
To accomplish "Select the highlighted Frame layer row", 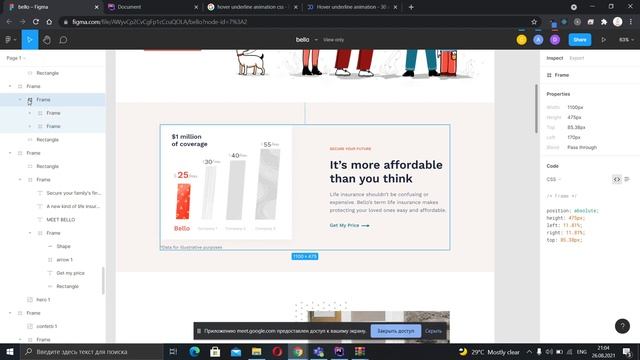I will tap(53, 100).
